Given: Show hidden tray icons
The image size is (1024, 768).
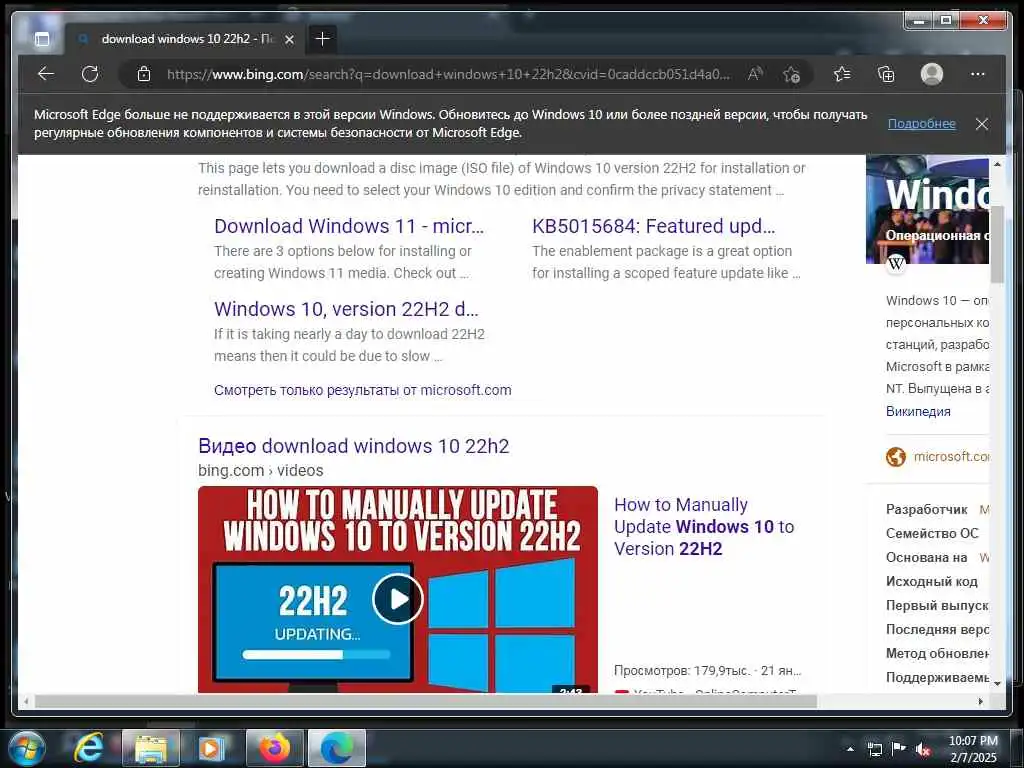Looking at the screenshot, I should pos(850,749).
